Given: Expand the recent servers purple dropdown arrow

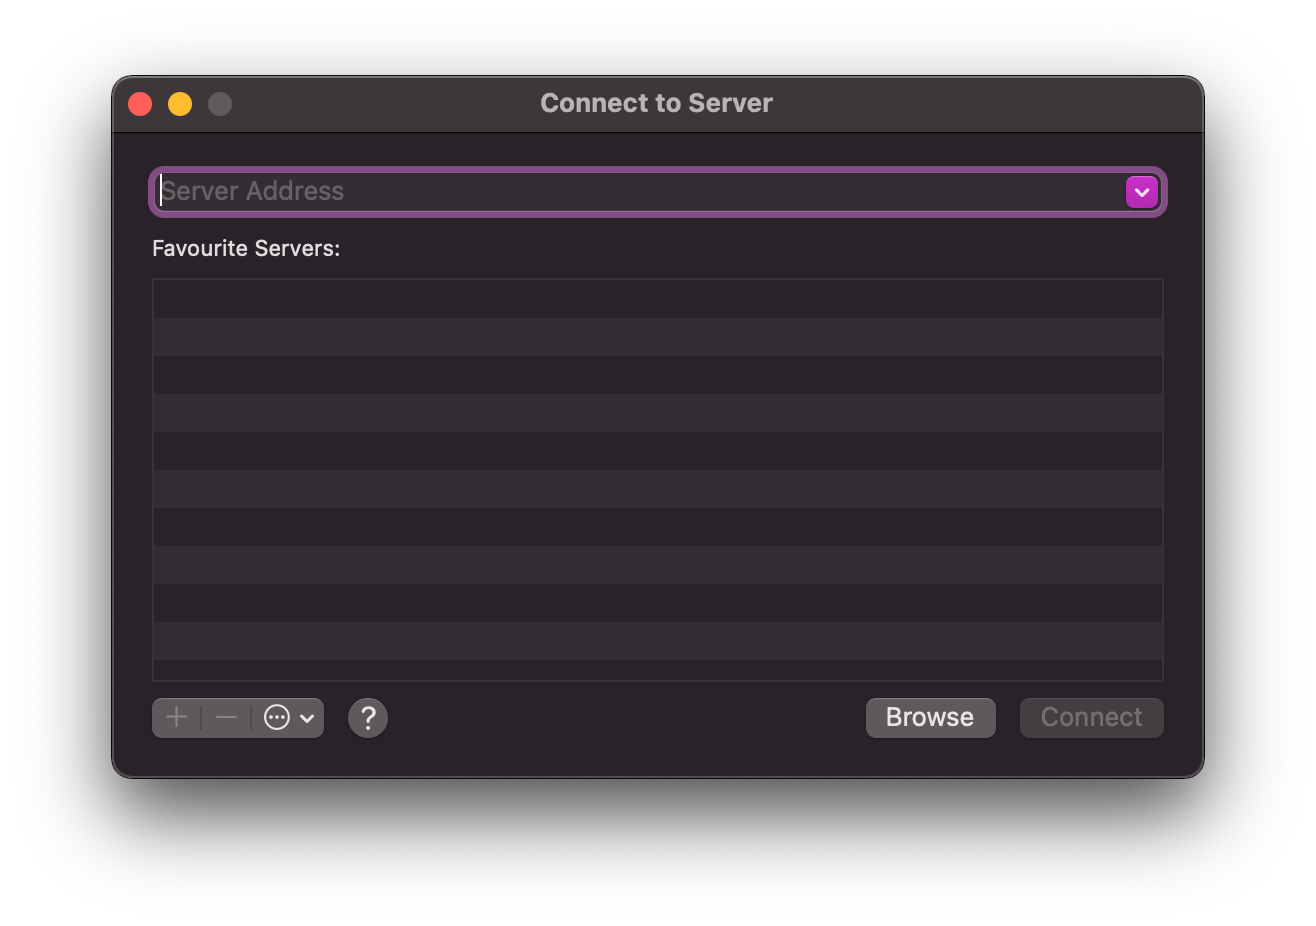Looking at the screenshot, I should coord(1141,192).
